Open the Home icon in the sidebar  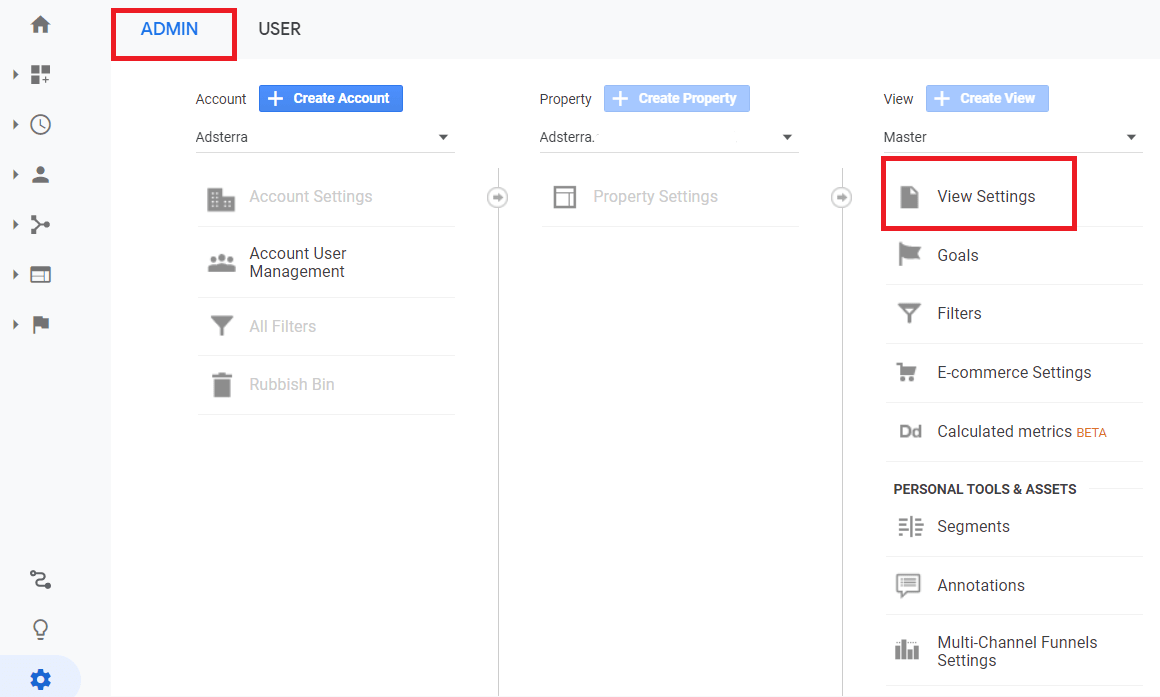pos(39,24)
